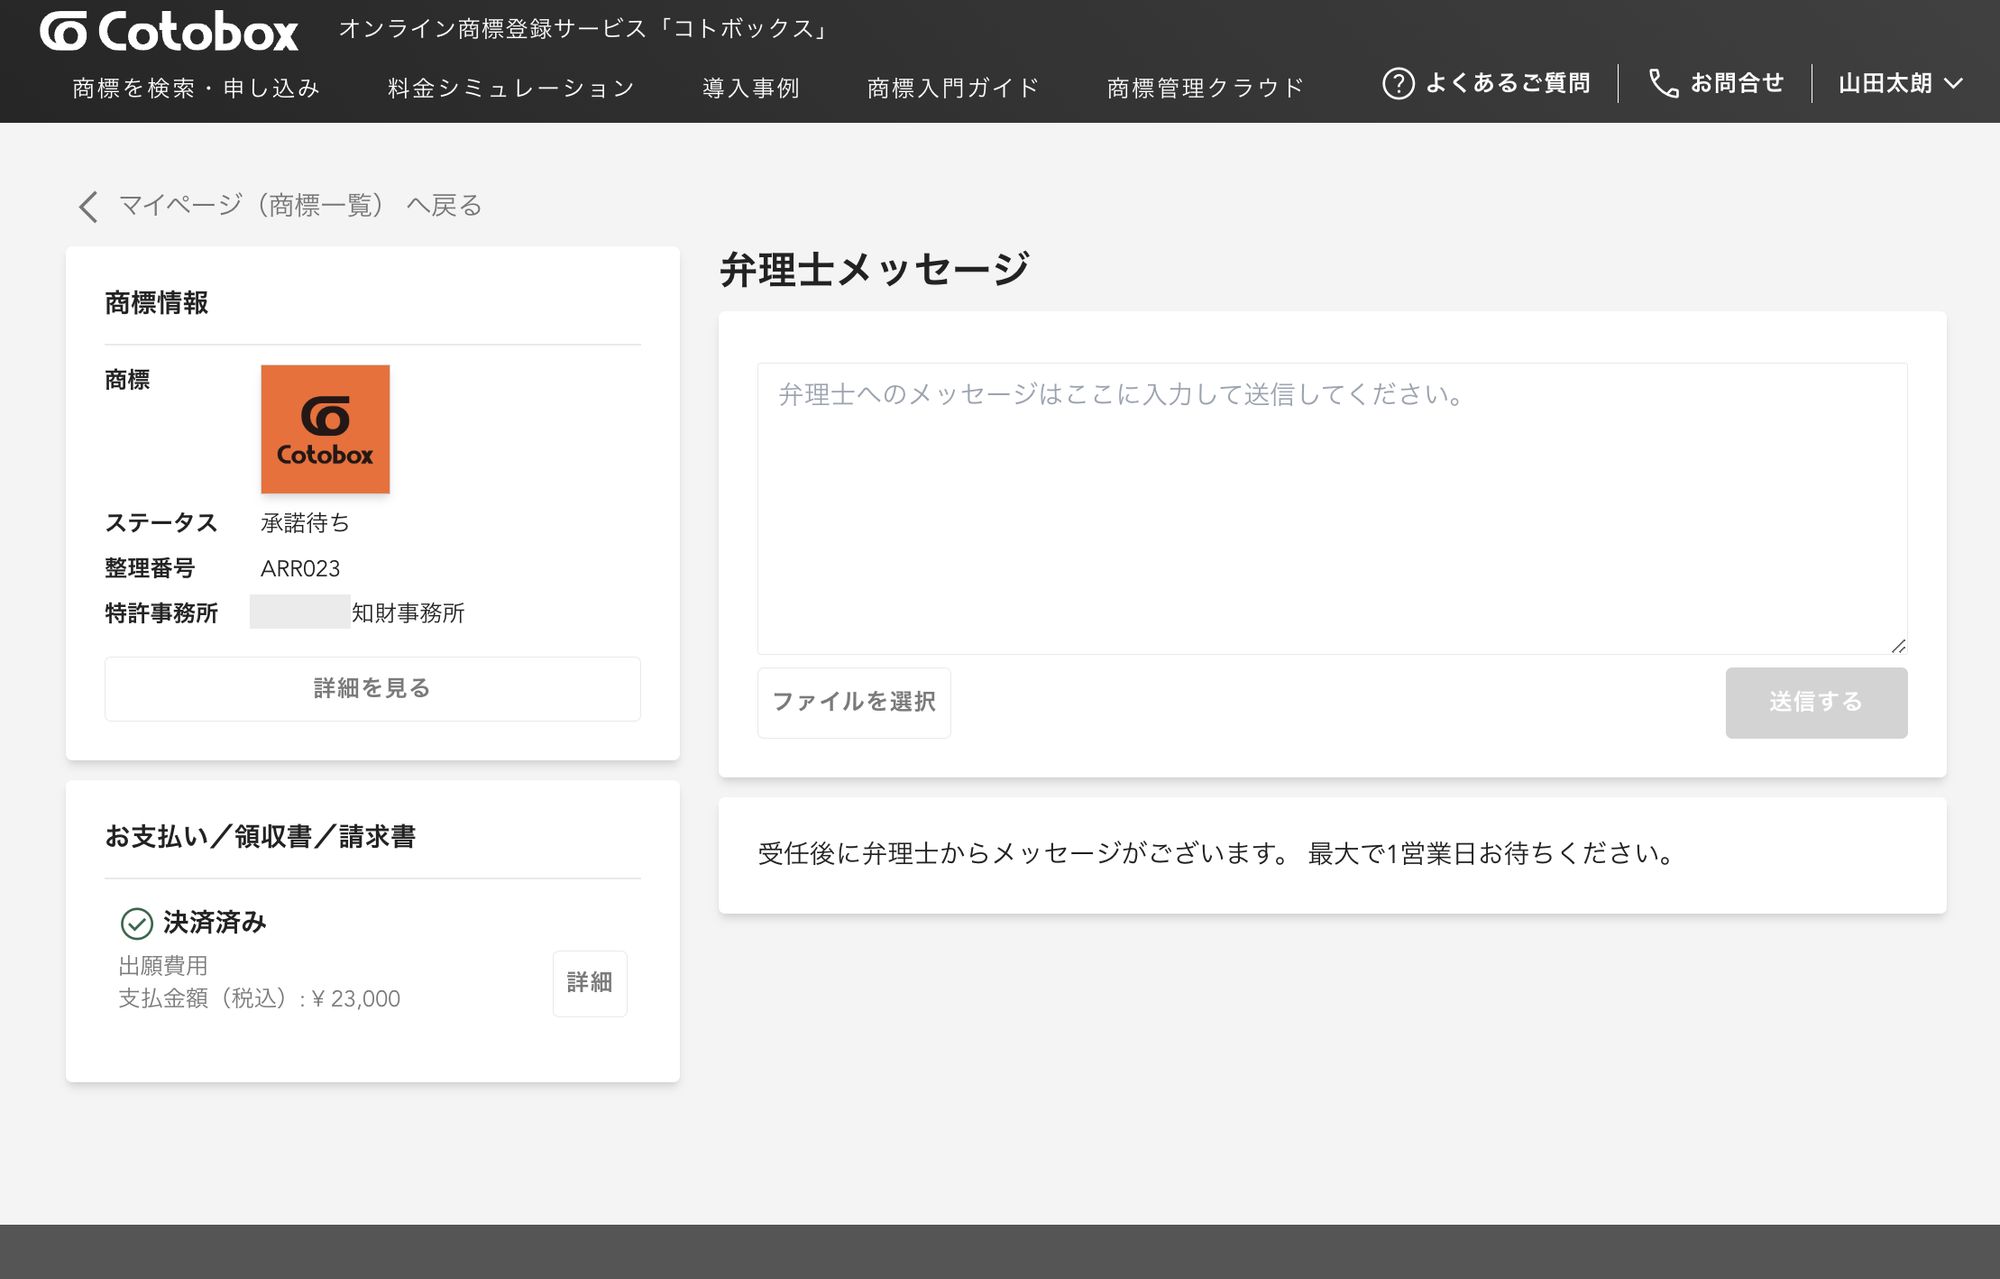
Task: Expand the 山田太朗 user dropdown
Action: tap(1899, 83)
